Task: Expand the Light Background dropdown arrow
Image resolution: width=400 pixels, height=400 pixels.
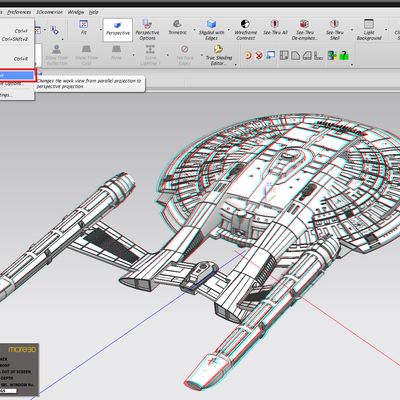Action: [x=386, y=29]
